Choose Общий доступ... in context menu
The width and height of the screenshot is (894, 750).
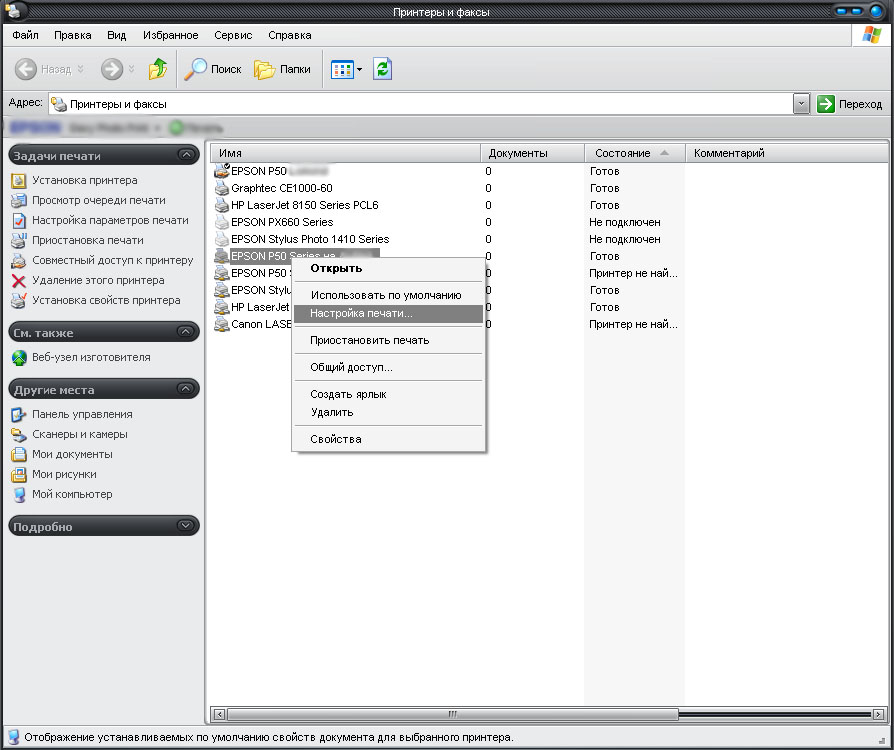[x=388, y=367]
